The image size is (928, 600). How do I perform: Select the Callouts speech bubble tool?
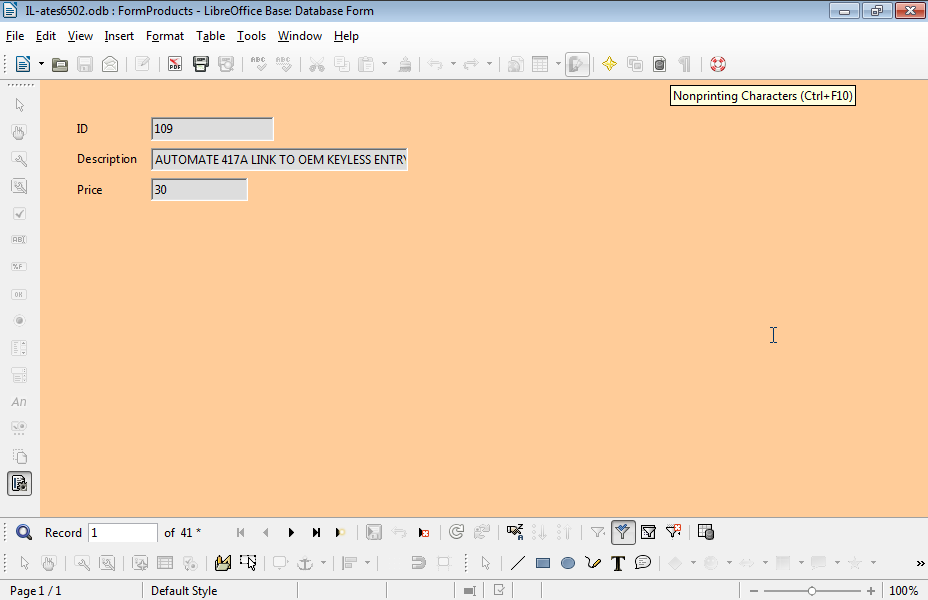coord(643,563)
